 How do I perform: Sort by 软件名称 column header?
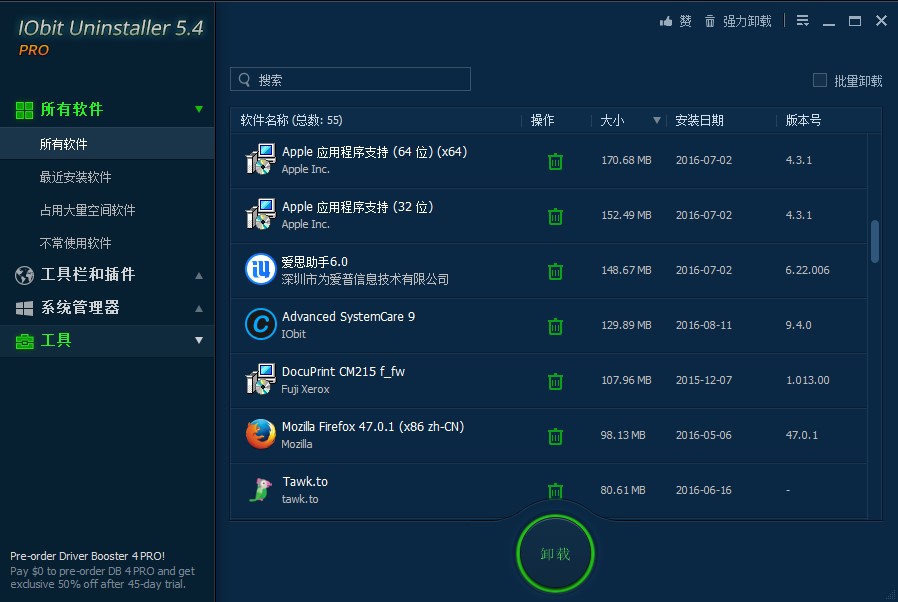click(x=292, y=120)
